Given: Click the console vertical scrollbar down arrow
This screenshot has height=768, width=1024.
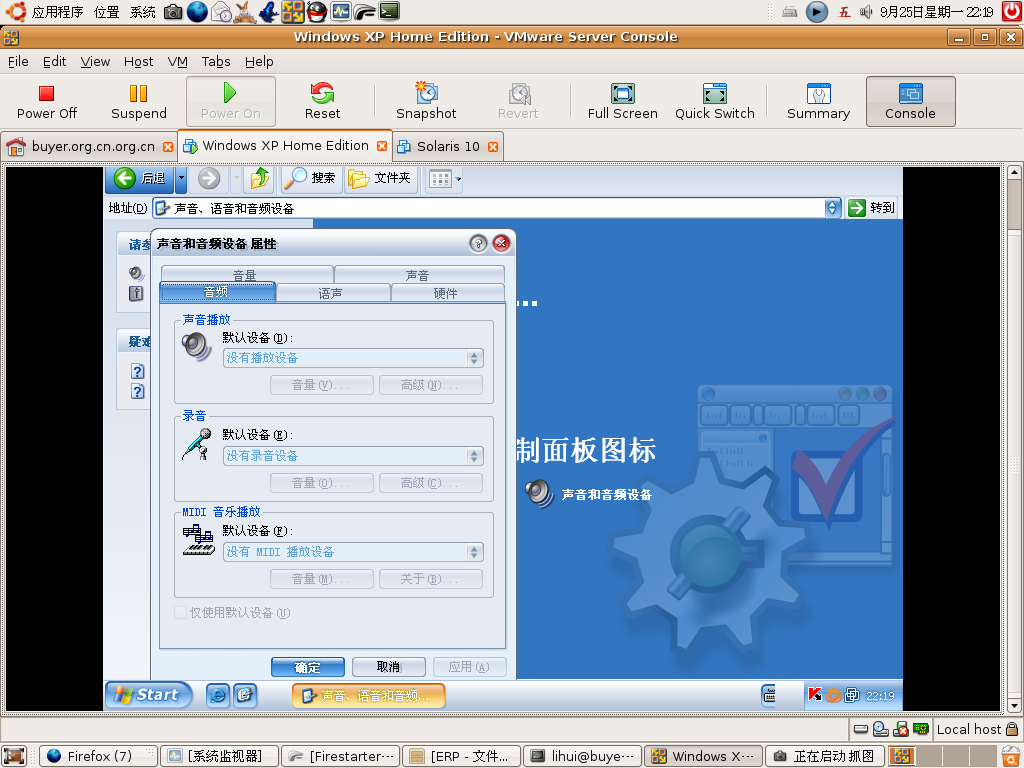Looking at the screenshot, I should click(x=1014, y=706).
